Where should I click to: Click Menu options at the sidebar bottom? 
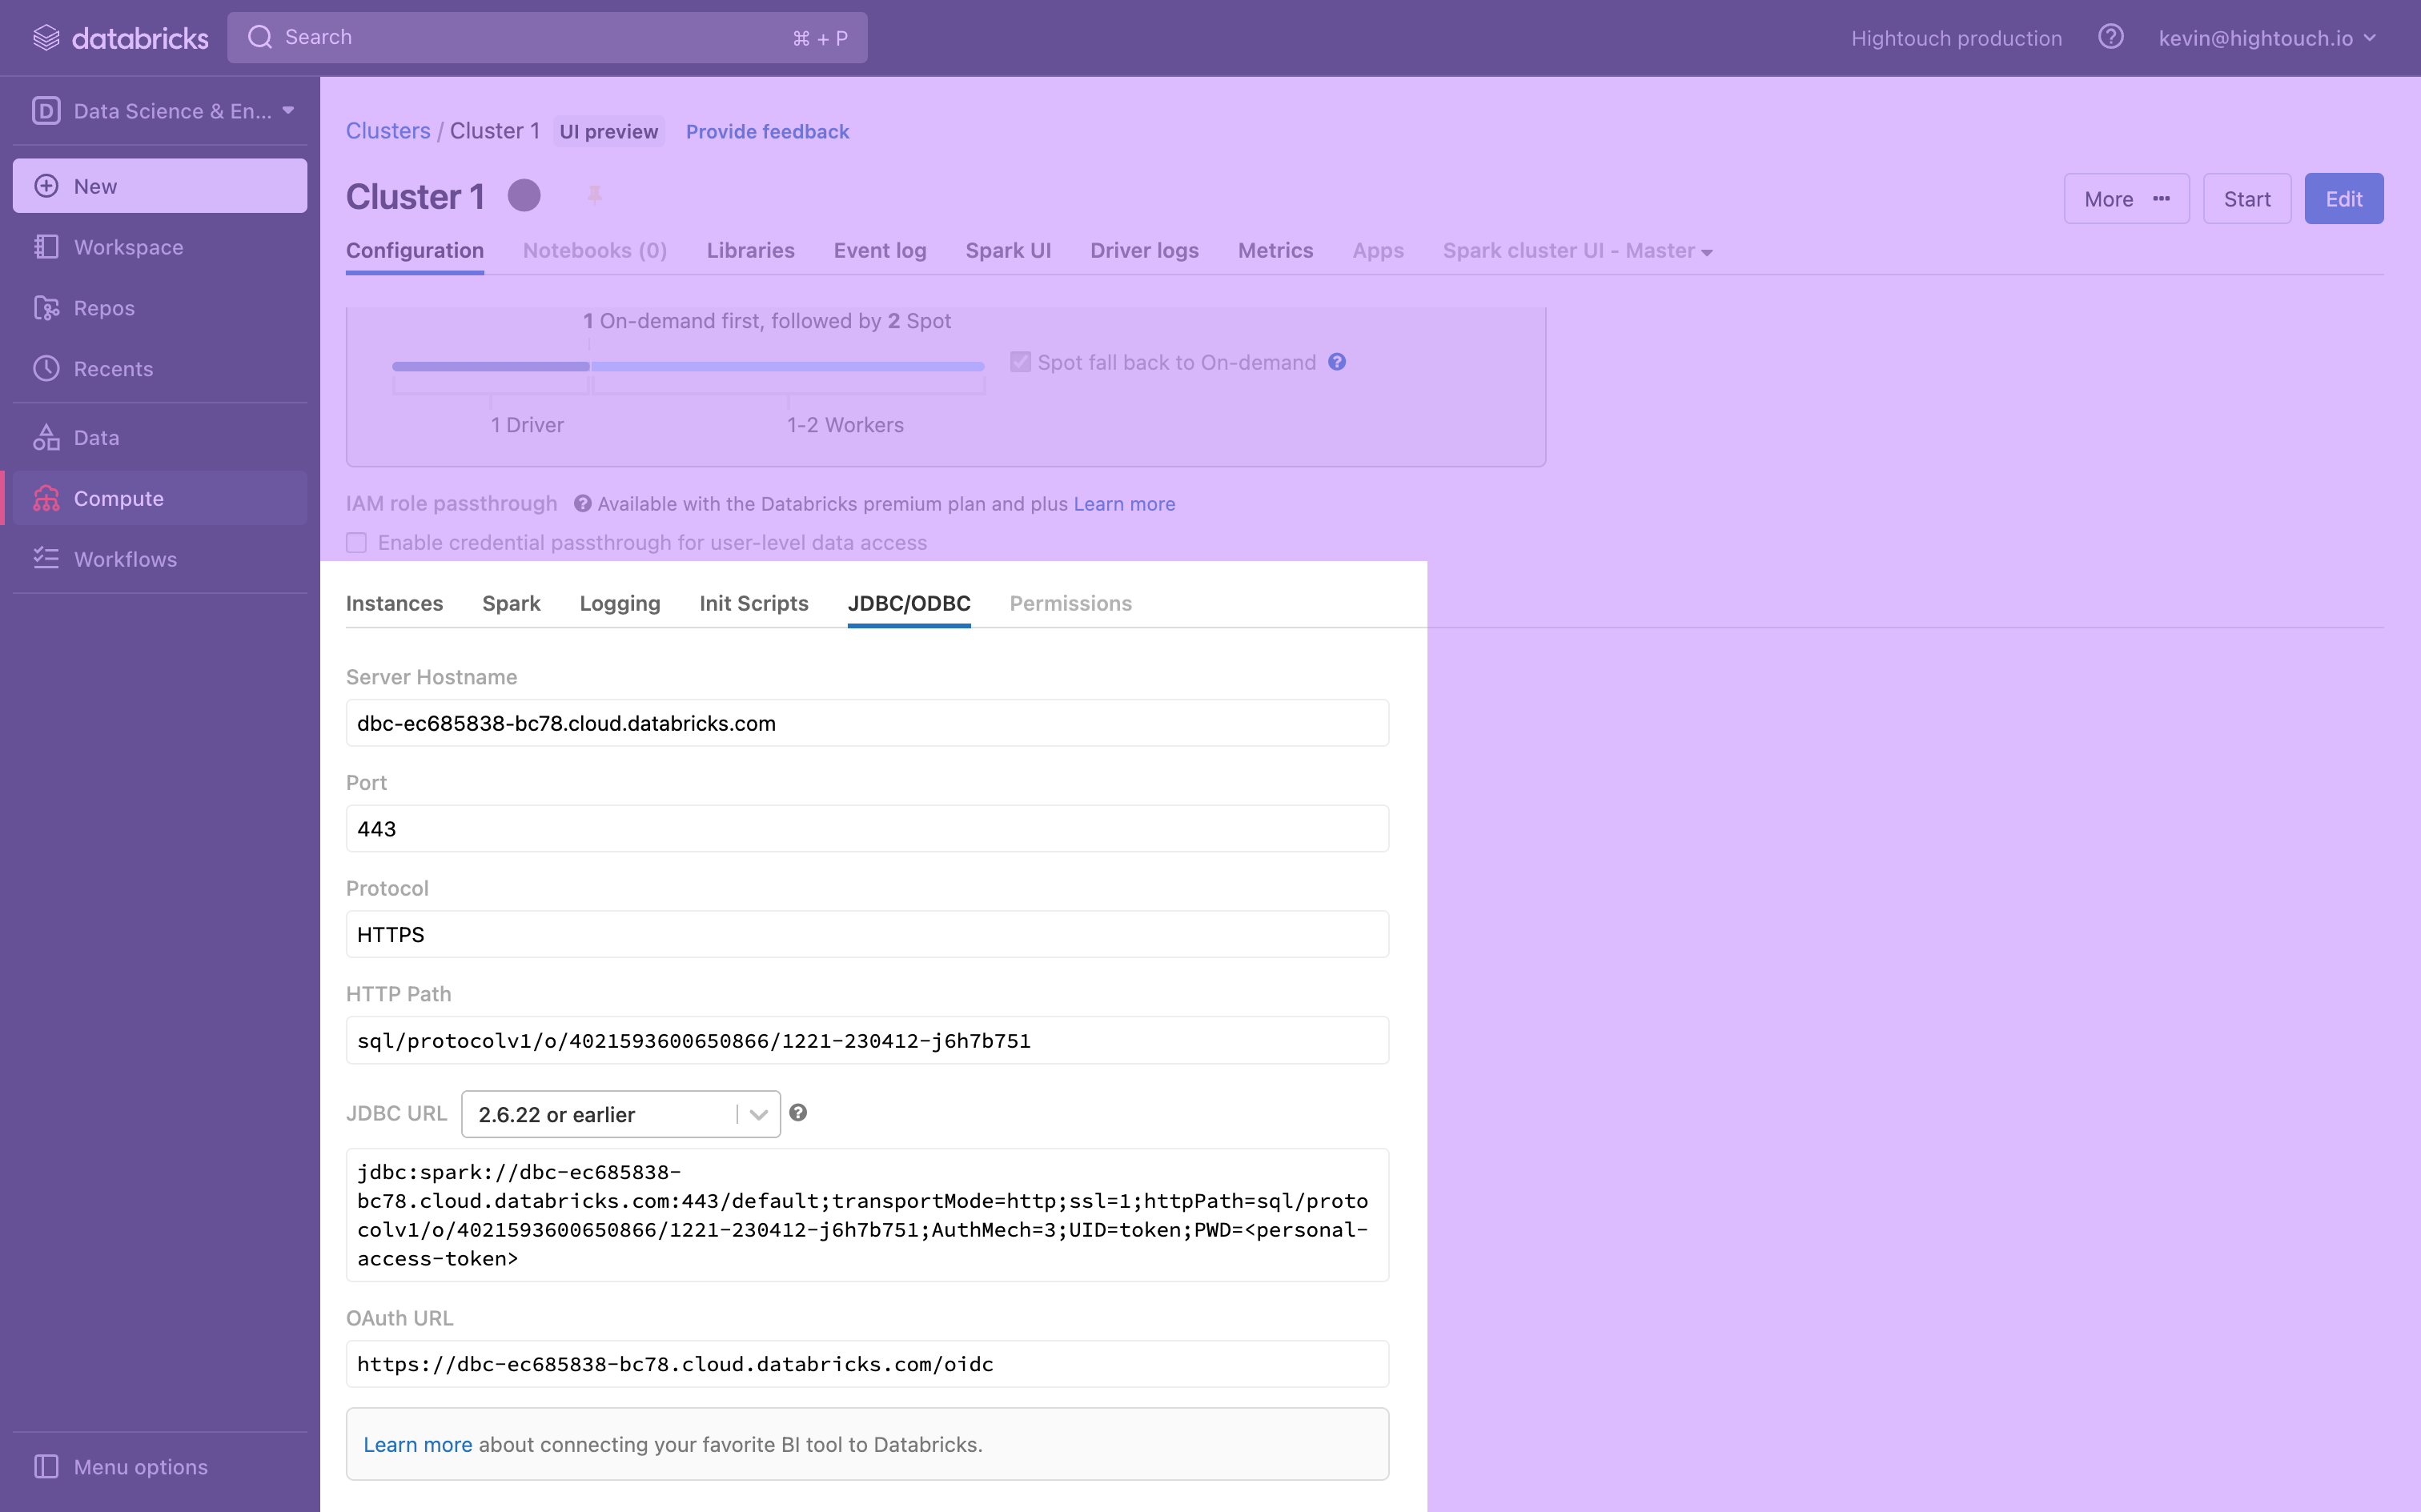pyautogui.click(x=140, y=1466)
